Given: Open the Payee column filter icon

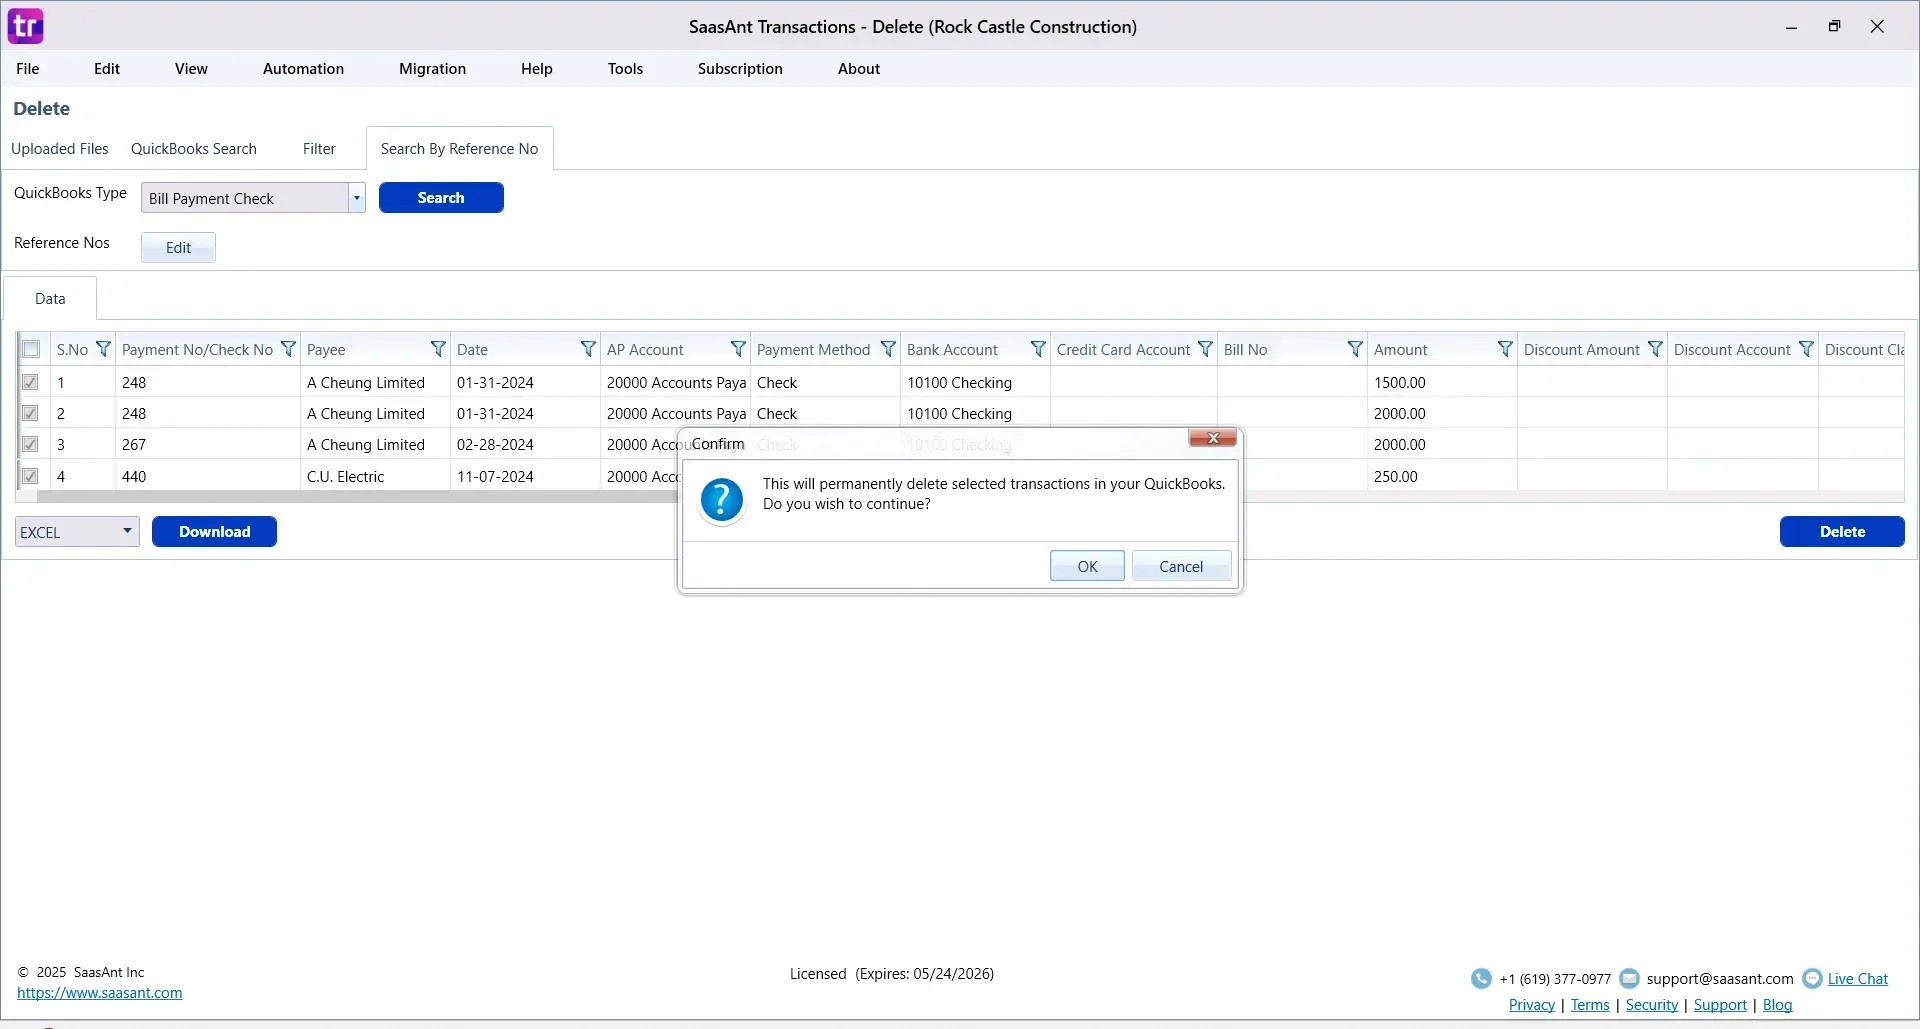Looking at the screenshot, I should click(438, 349).
